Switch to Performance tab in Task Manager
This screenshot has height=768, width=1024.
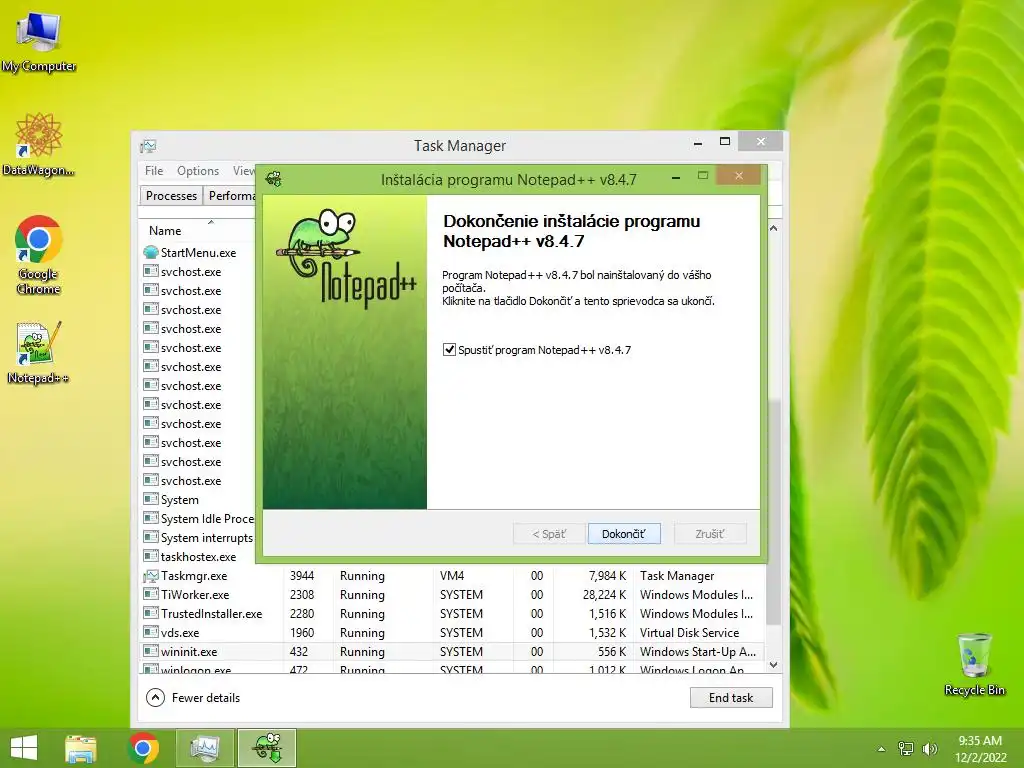pos(231,195)
